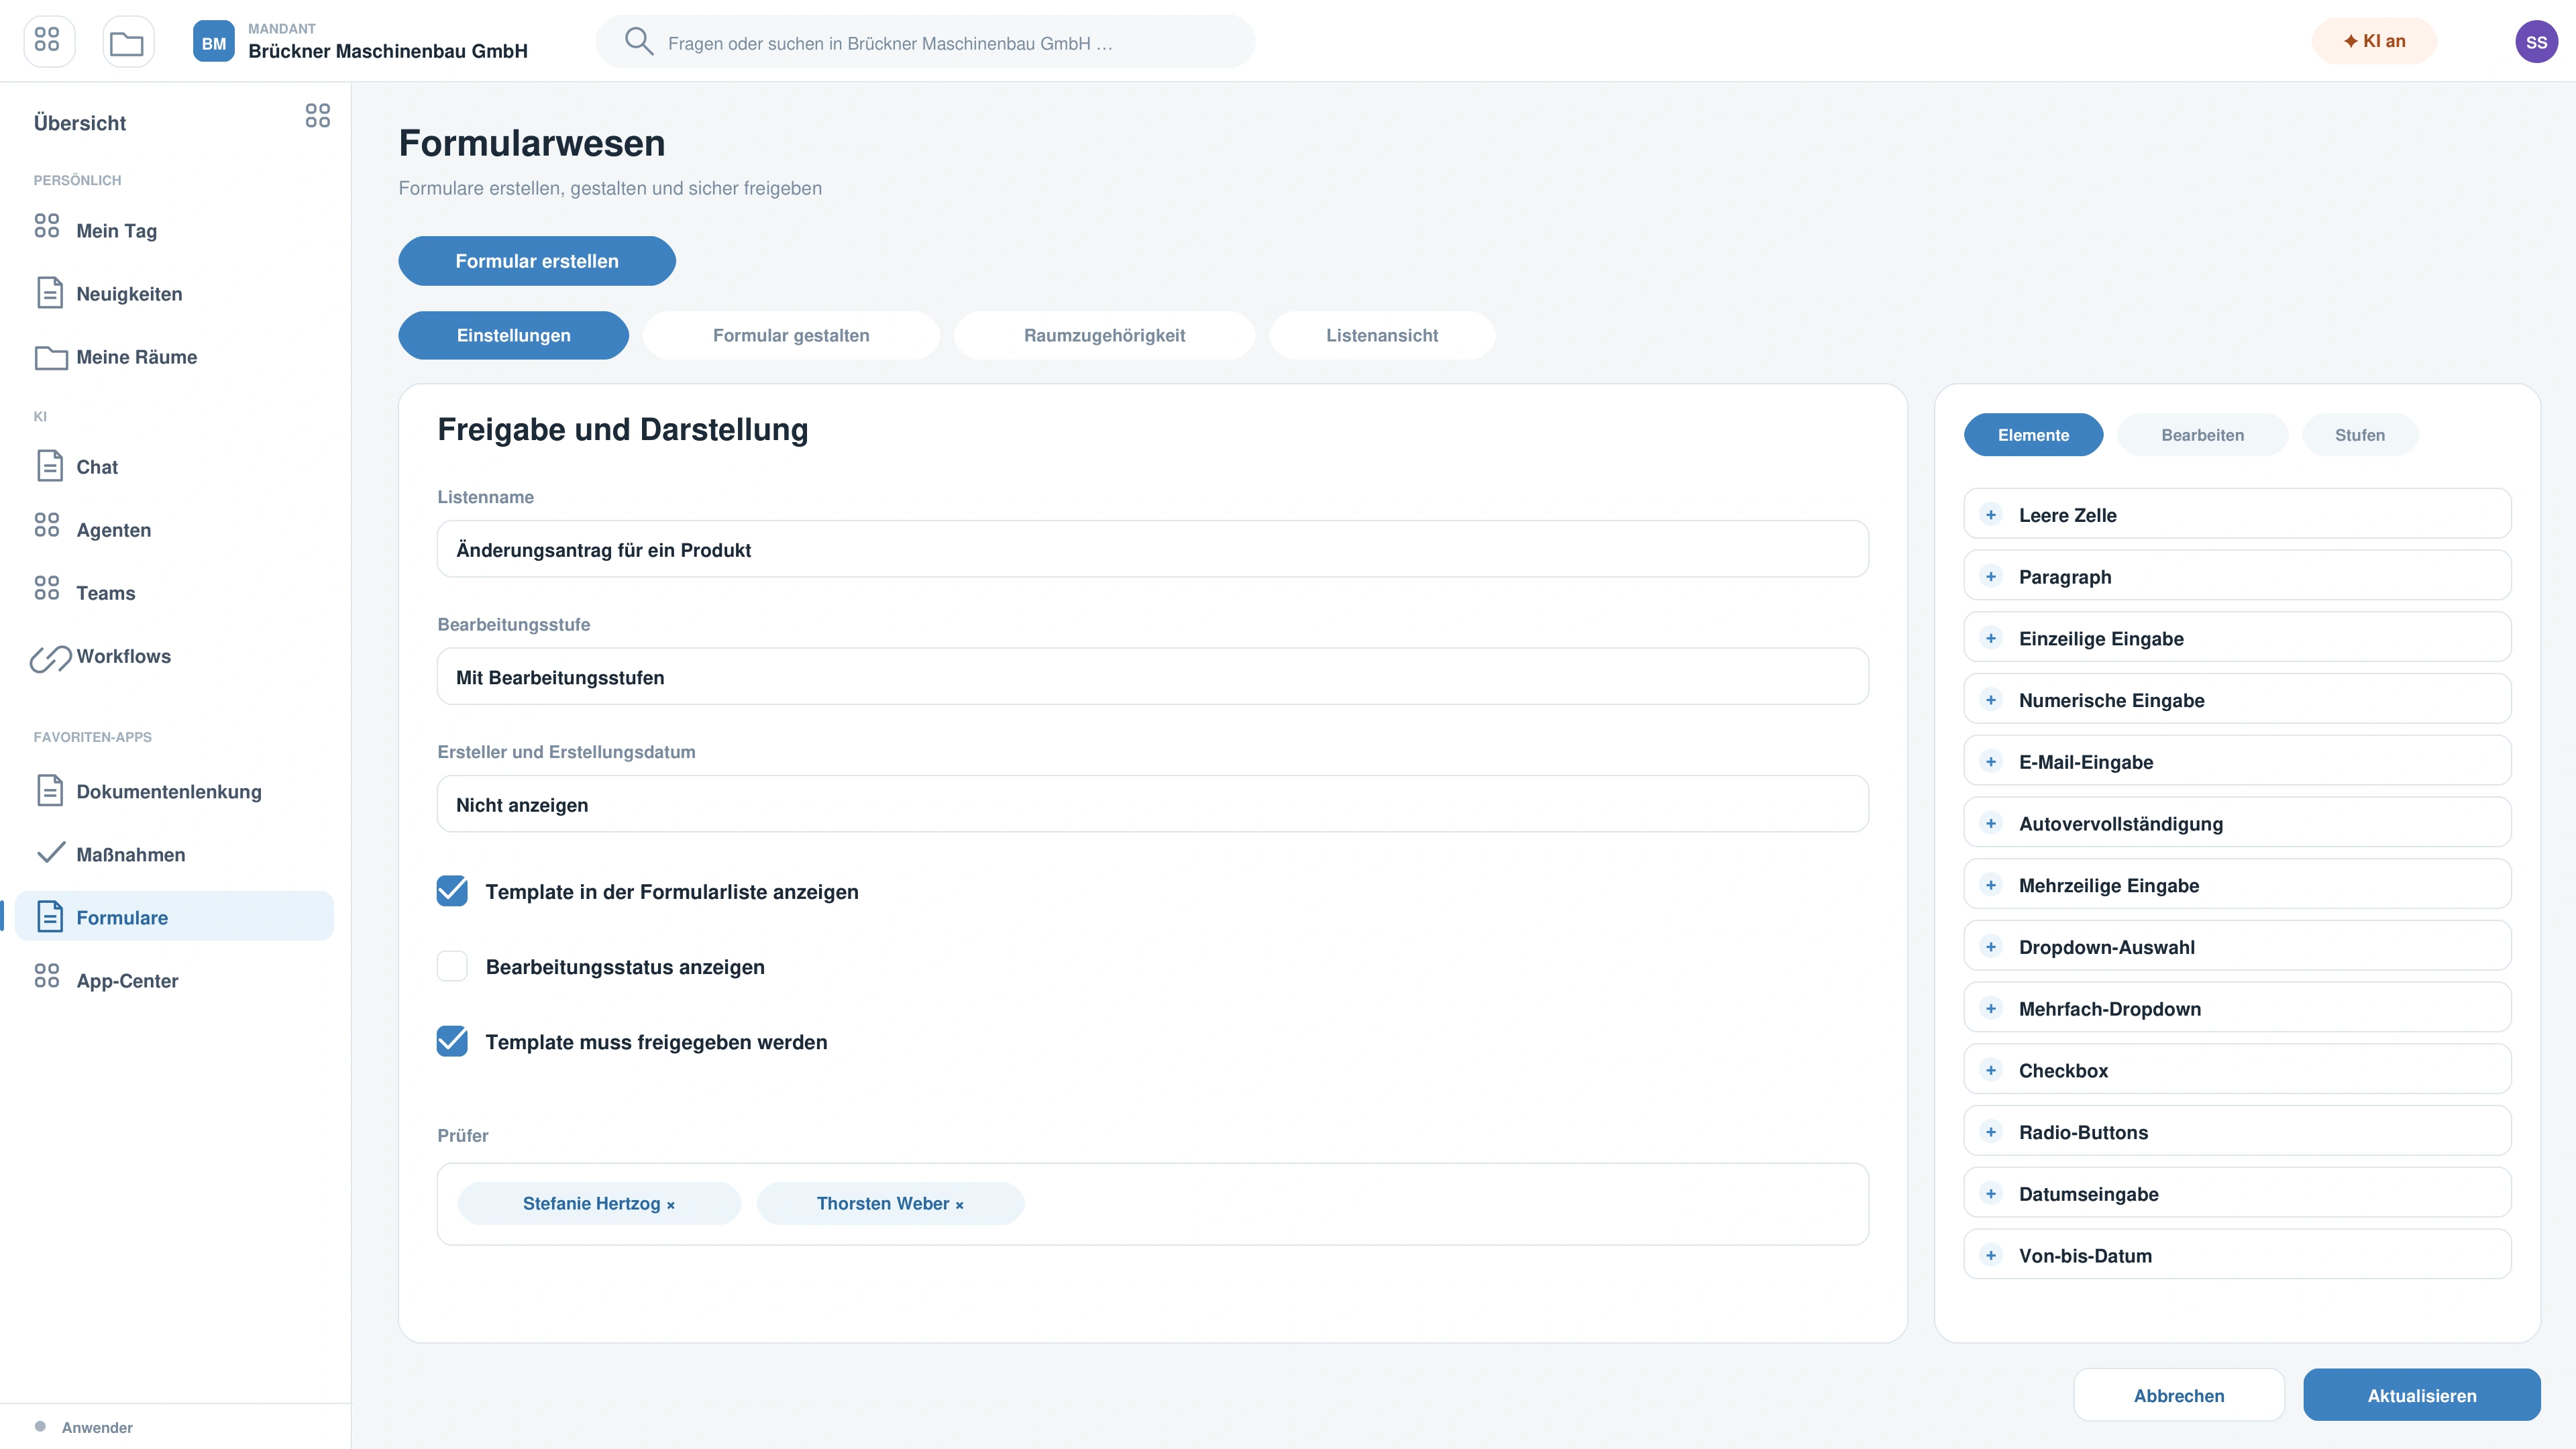Remove Stefanie Hertzog from Prüfer
The image size is (2576, 1449).
coord(671,1205)
